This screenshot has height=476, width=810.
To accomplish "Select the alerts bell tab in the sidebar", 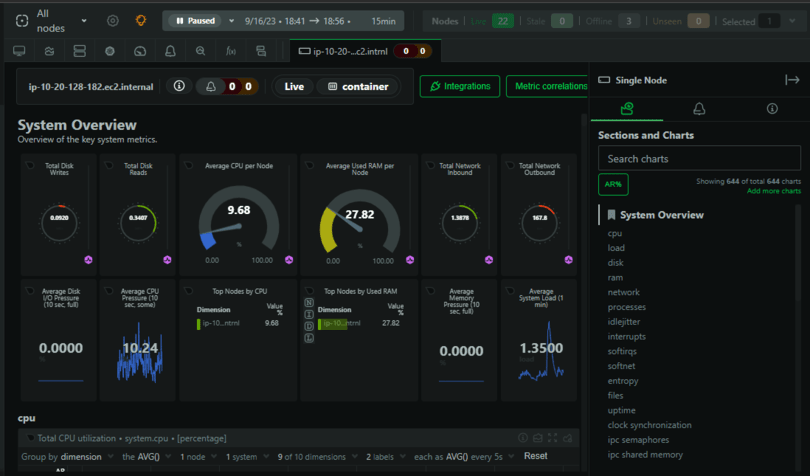I will pos(699,109).
